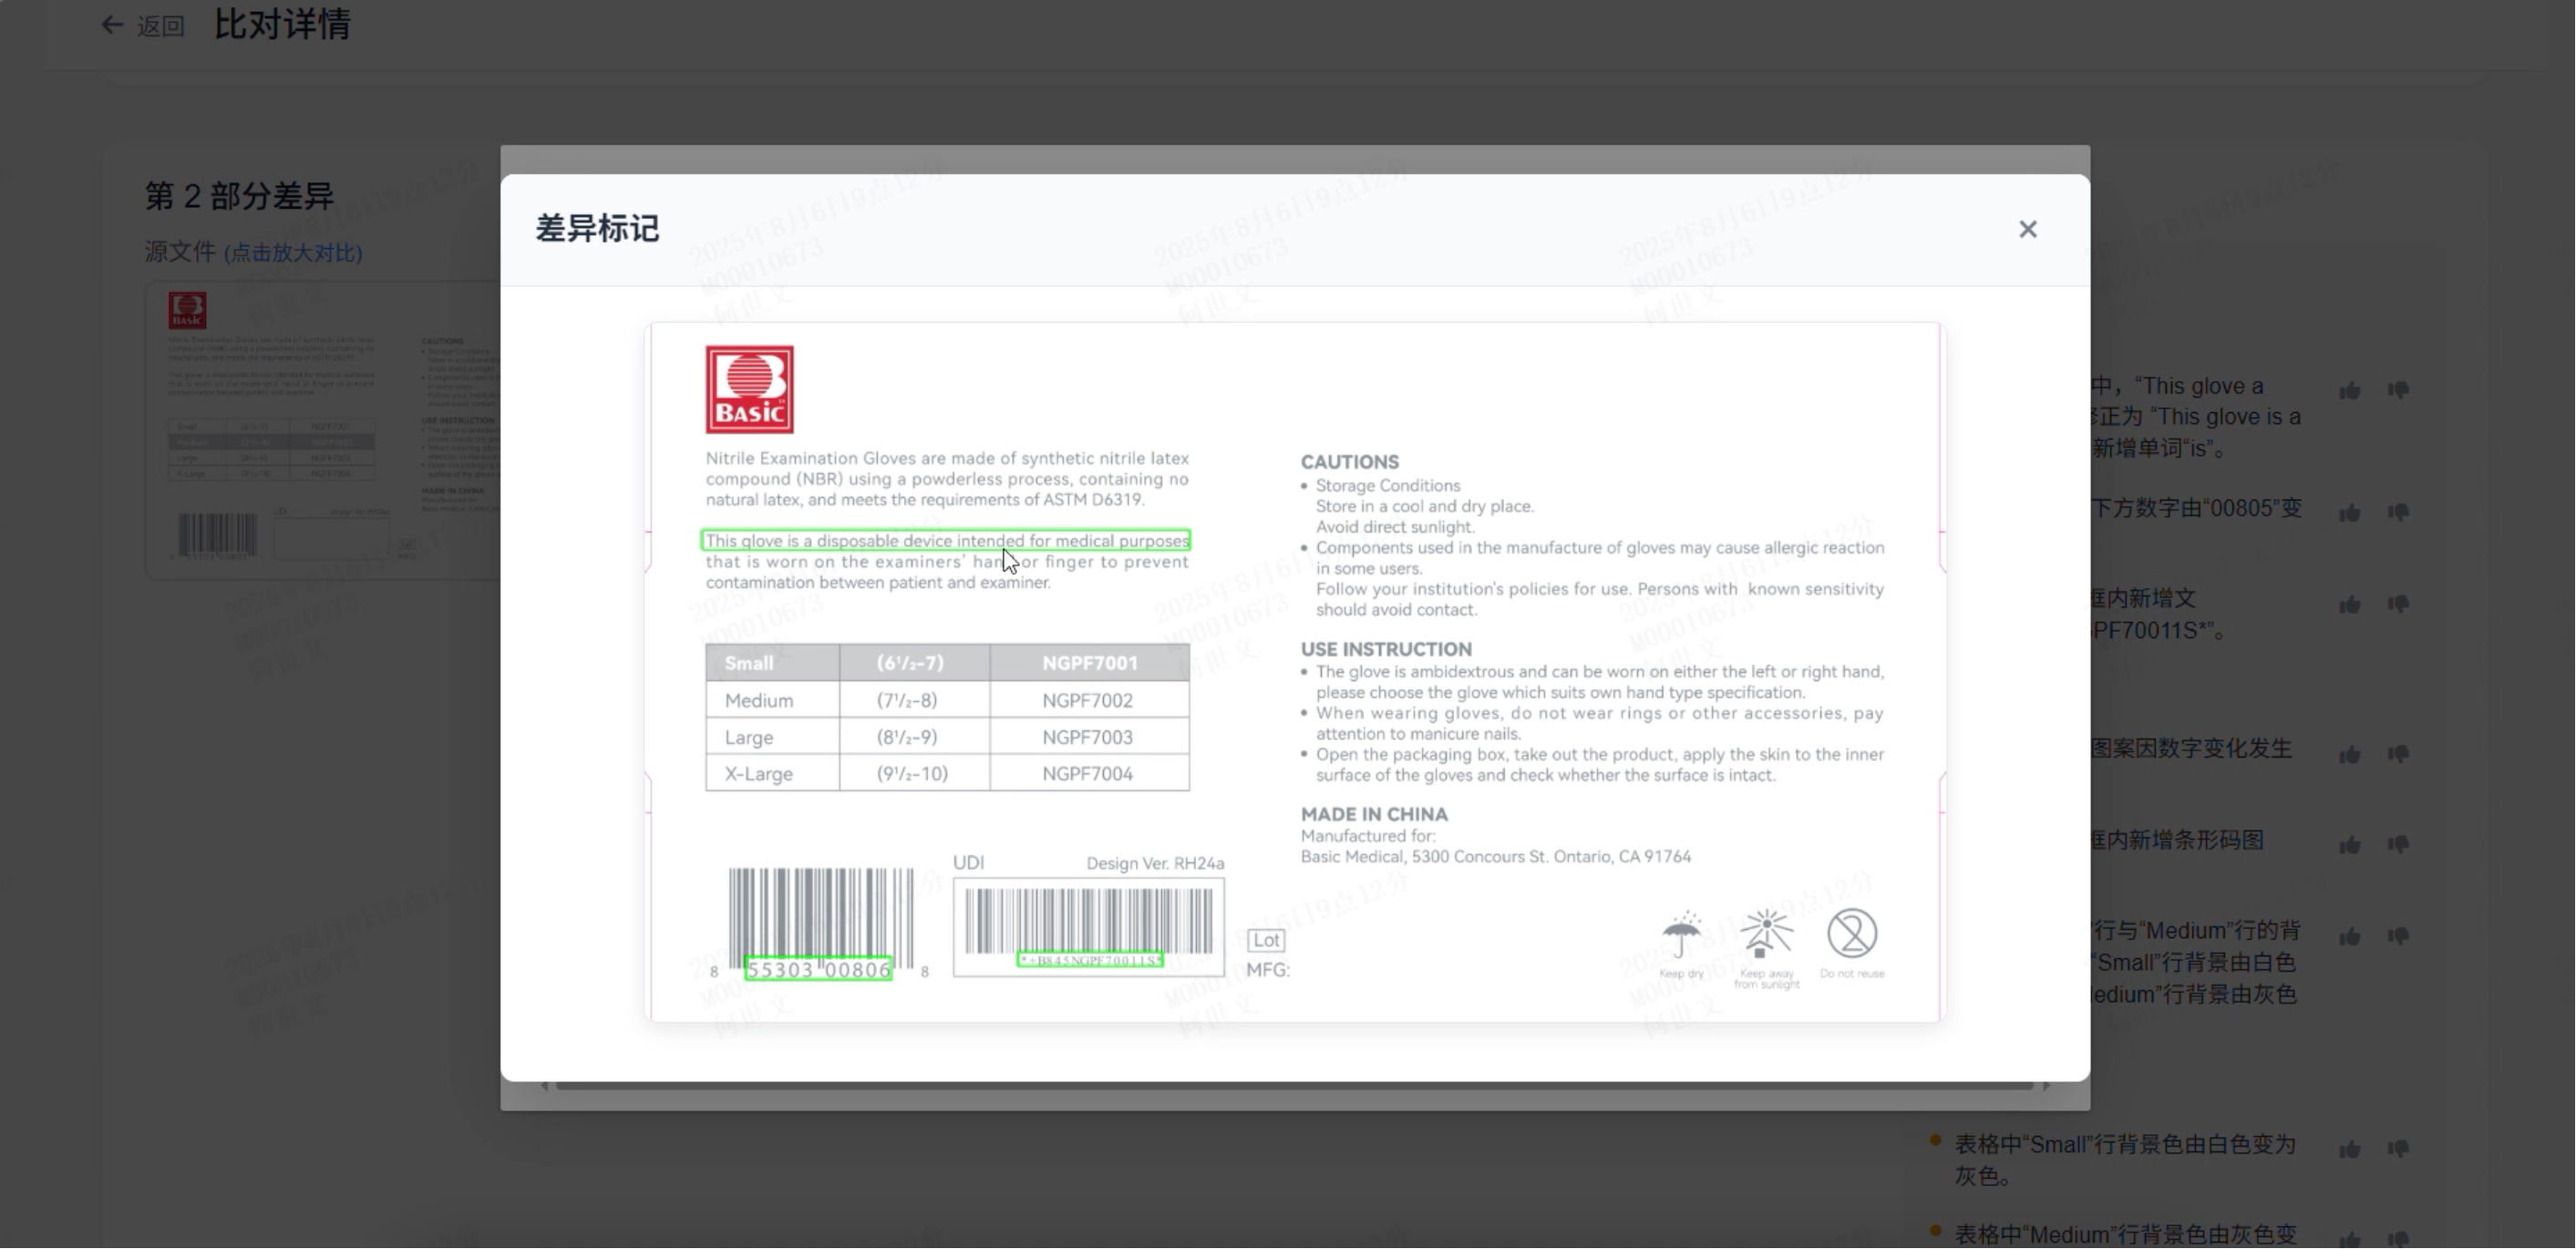Thumbs down the 框内新增文 item
The height and width of the screenshot is (1249, 2576).
[x=2398, y=604]
